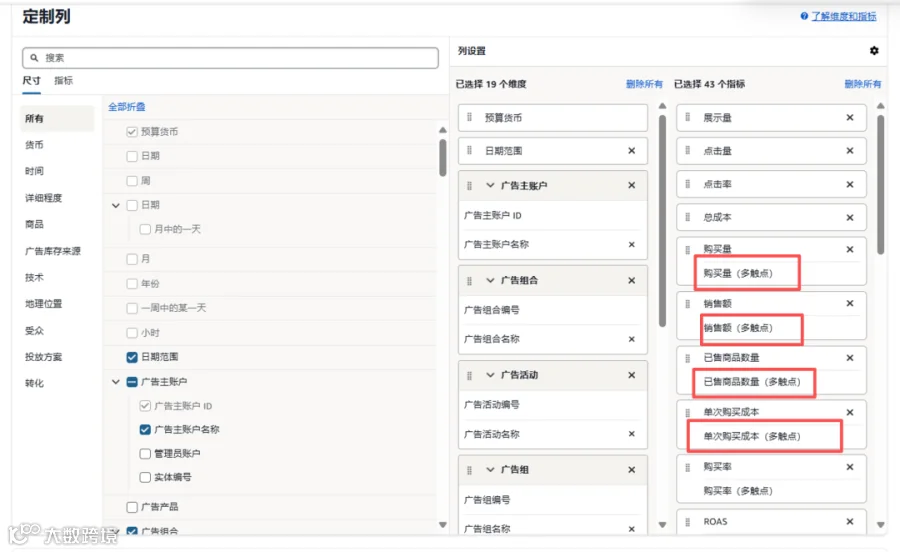Select 时间 category in sidebar
The height and width of the screenshot is (552, 900).
tap(34, 171)
